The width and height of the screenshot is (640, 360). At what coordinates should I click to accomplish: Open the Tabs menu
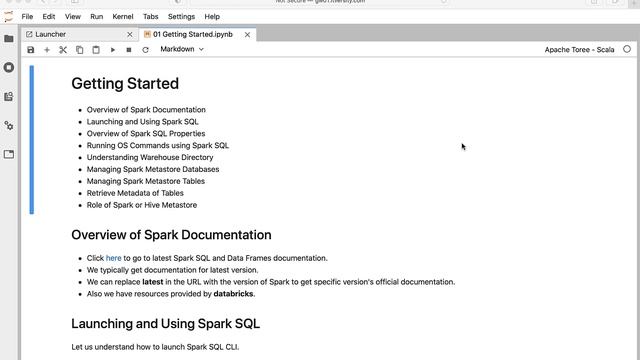[x=151, y=17]
